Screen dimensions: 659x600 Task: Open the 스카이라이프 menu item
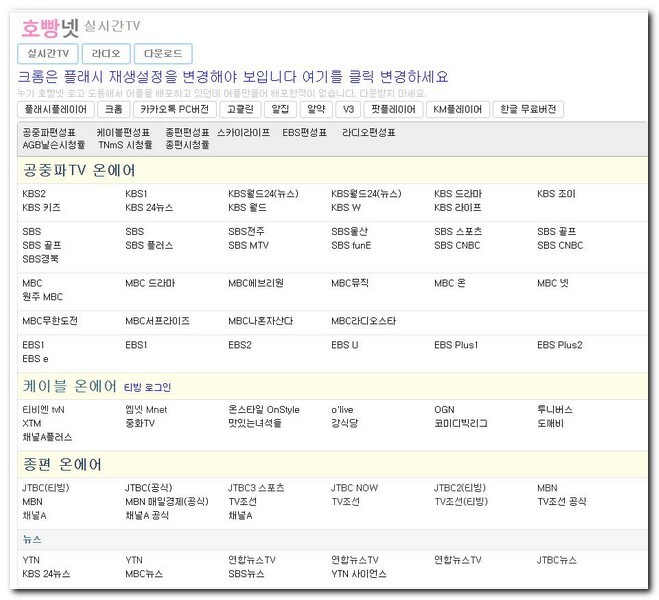(243, 133)
